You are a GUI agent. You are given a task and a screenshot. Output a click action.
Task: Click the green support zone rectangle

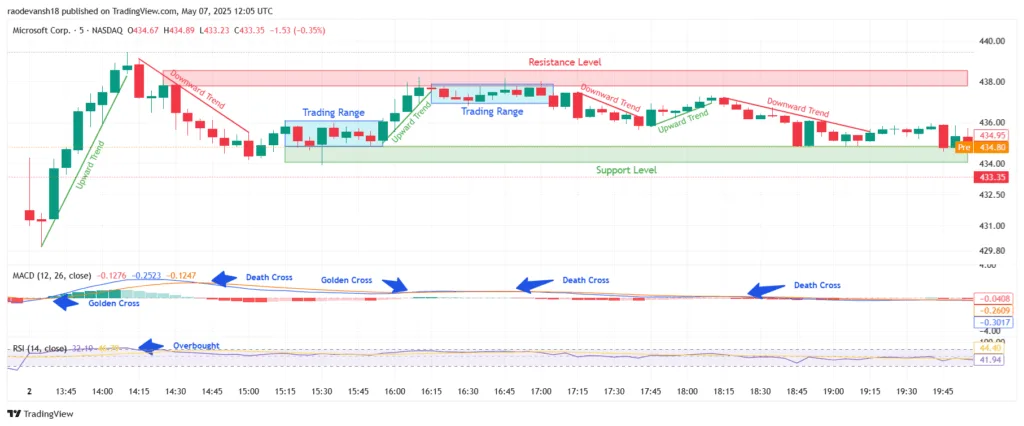626,154
